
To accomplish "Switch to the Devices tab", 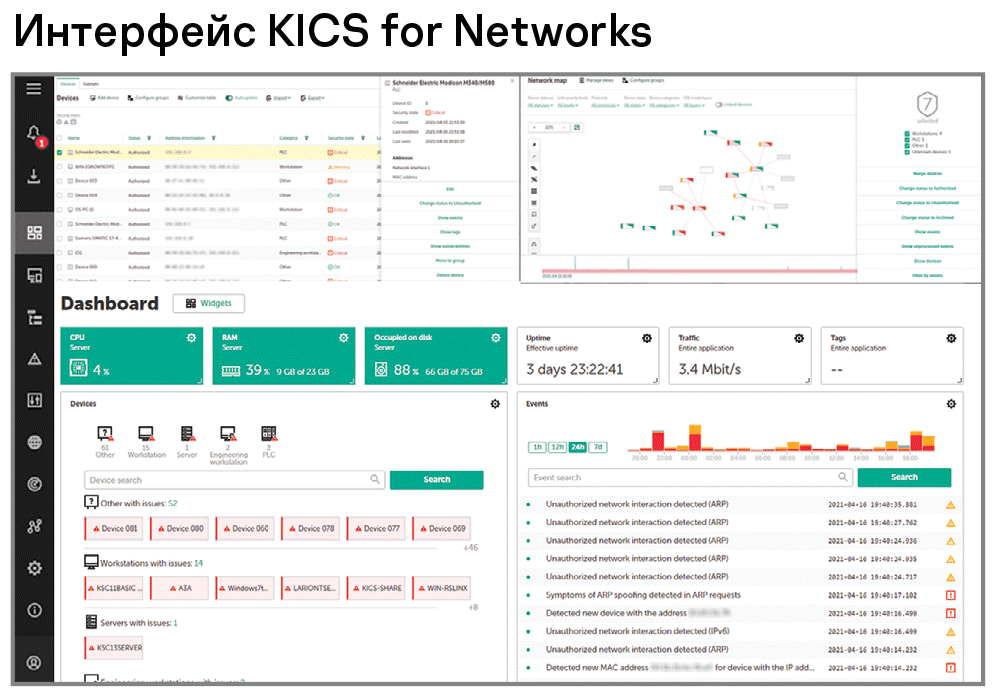I will click(68, 84).
